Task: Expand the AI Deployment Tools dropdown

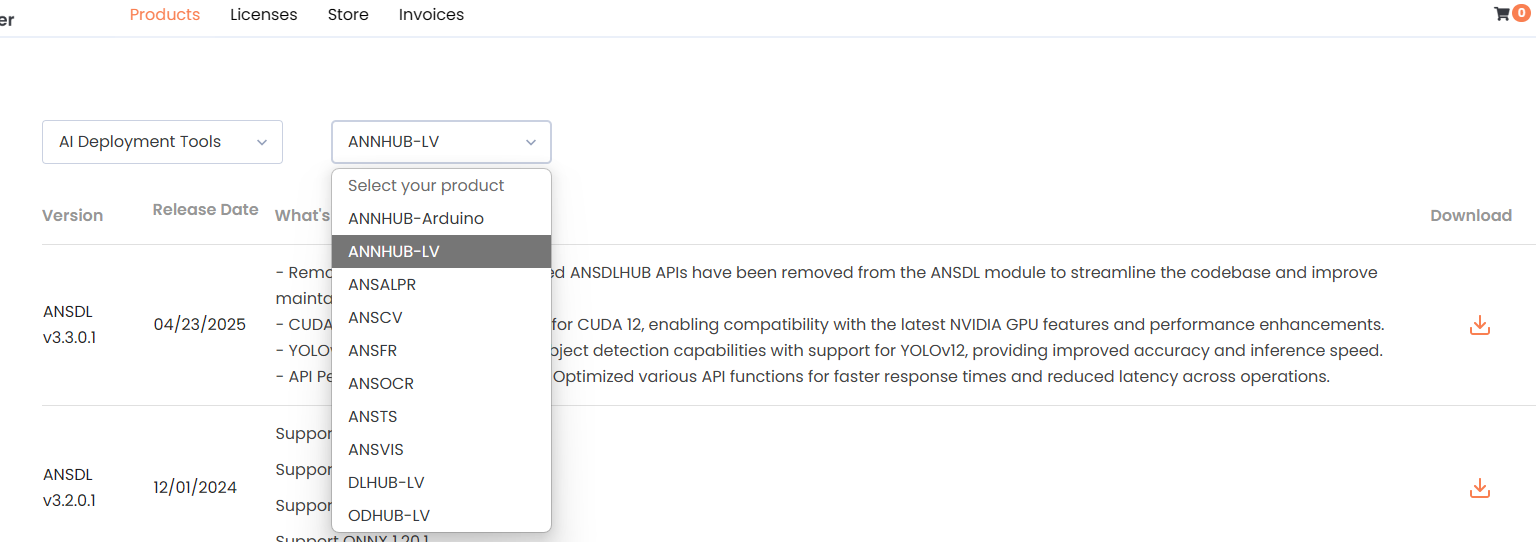Action: [x=162, y=142]
